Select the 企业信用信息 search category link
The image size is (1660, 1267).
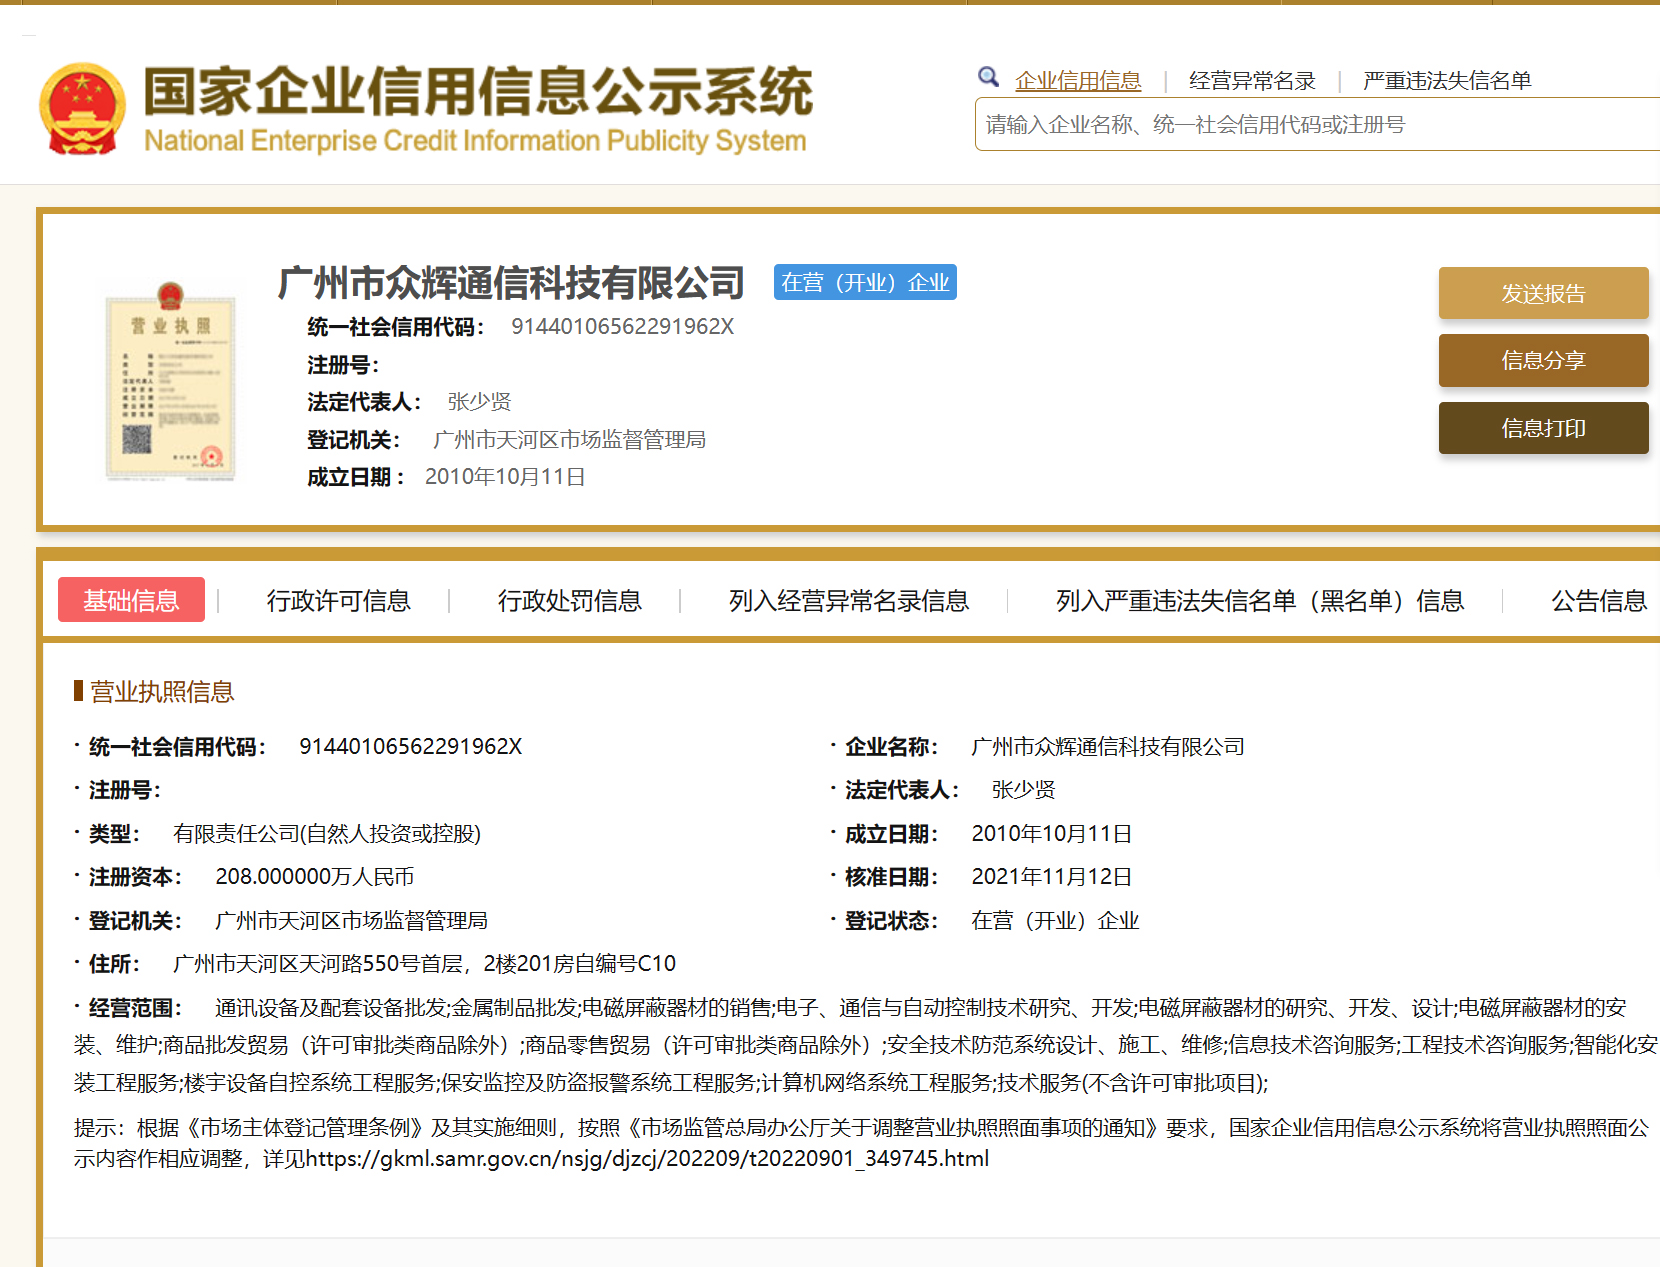point(1078,81)
